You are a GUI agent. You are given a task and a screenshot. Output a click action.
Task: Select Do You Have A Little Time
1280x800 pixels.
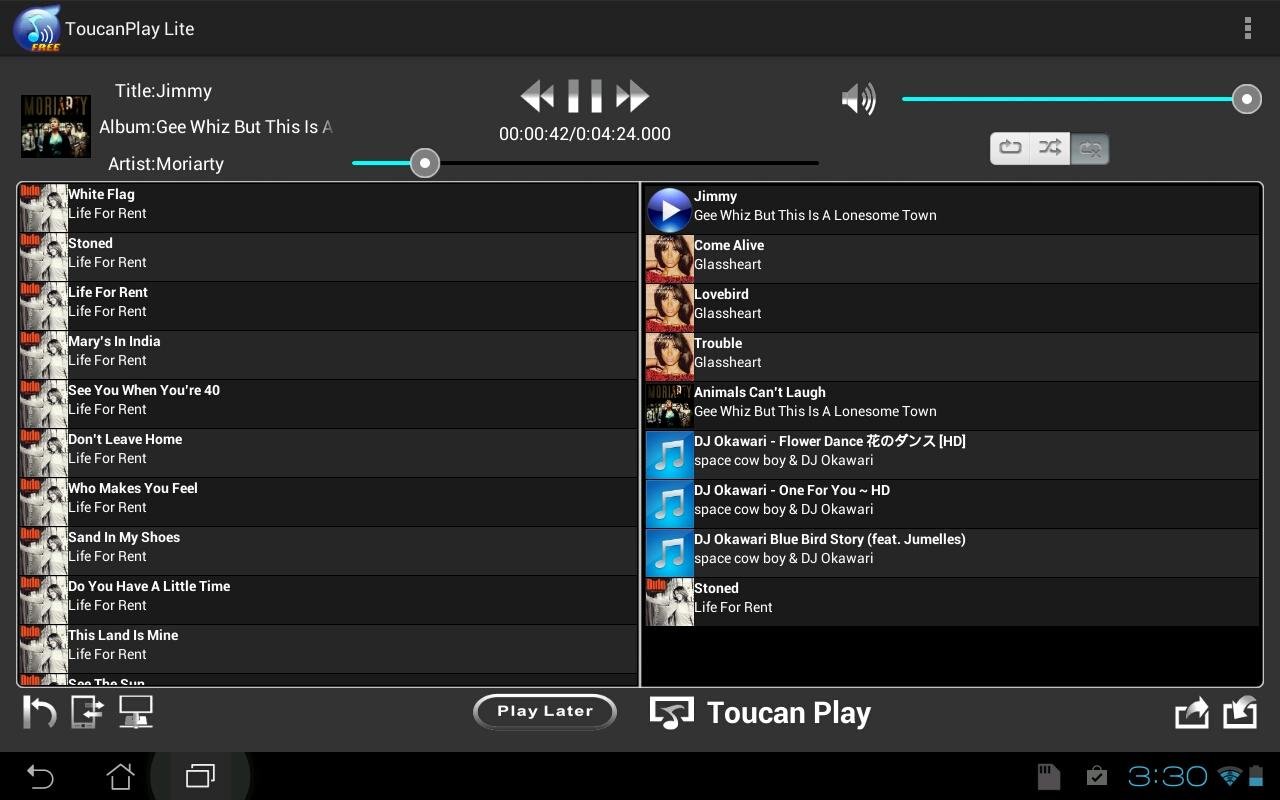point(328,600)
